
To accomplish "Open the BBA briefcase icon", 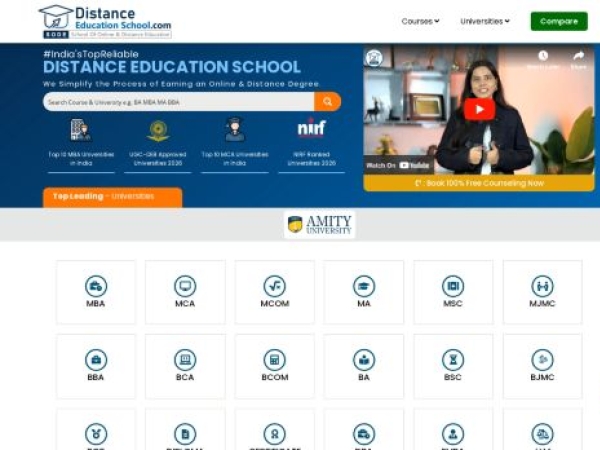I will 96,360.
